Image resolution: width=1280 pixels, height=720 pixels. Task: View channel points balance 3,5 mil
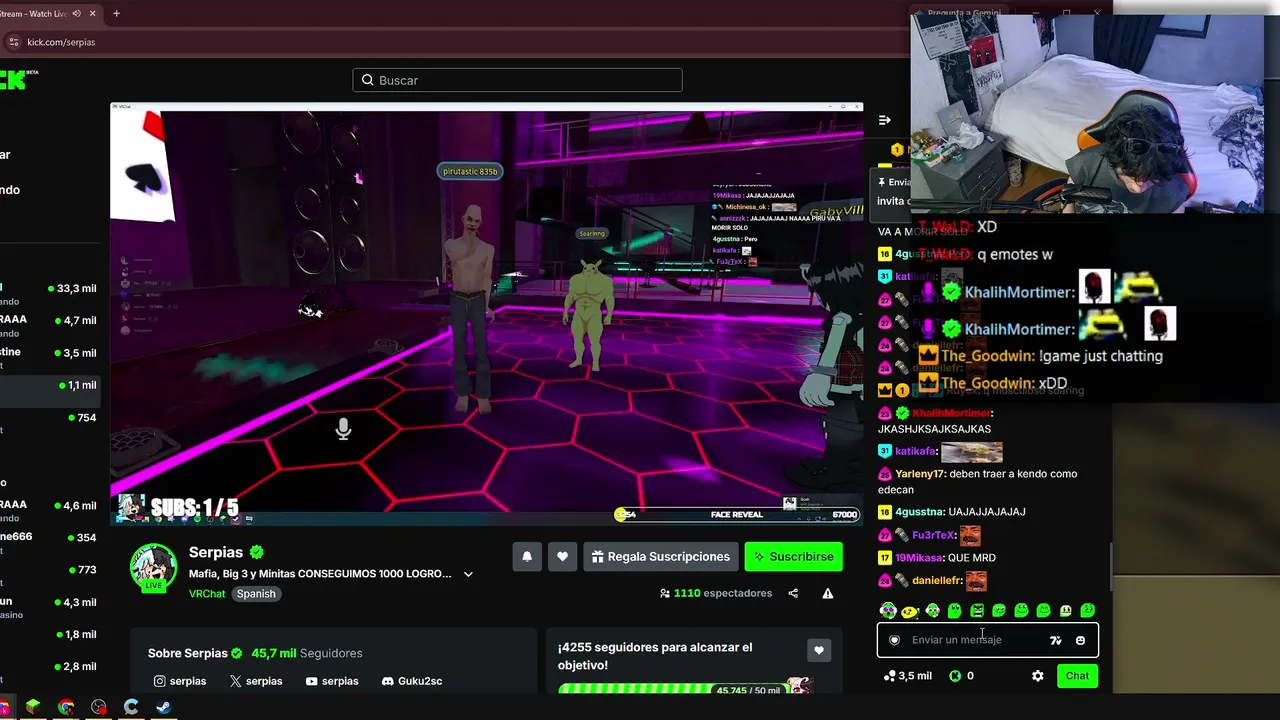(x=908, y=676)
